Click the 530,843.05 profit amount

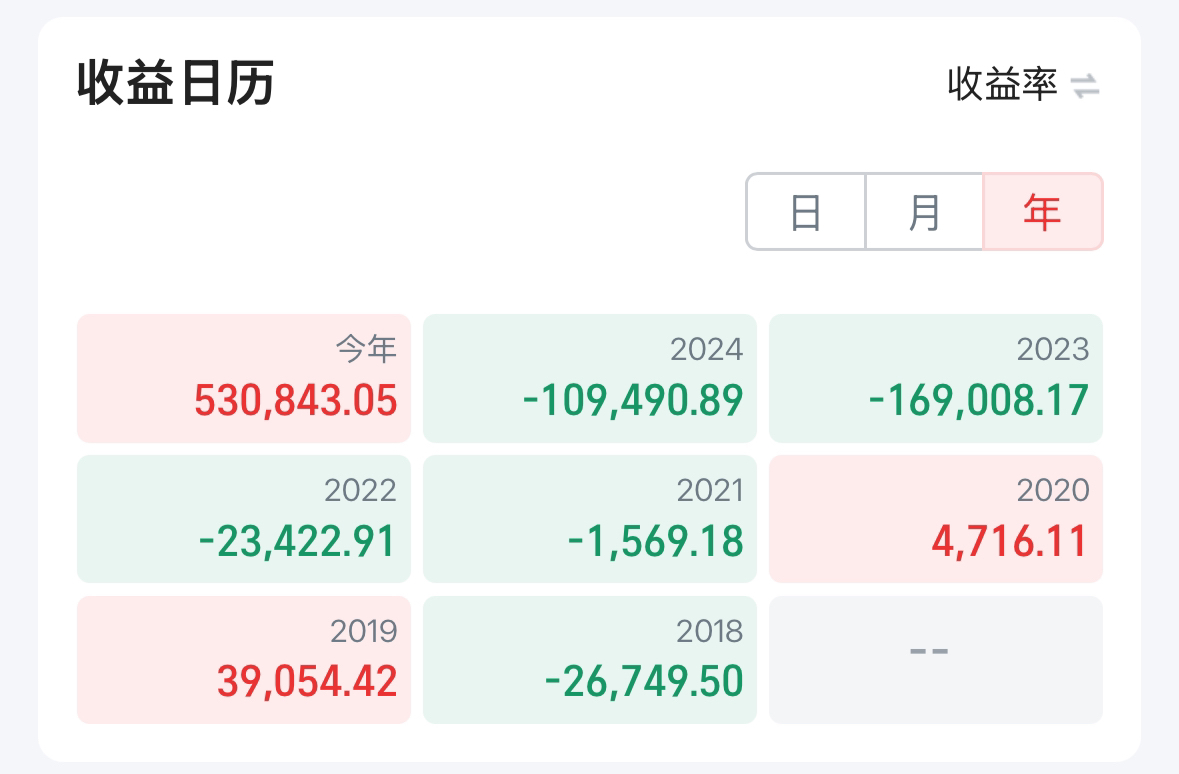(x=296, y=402)
